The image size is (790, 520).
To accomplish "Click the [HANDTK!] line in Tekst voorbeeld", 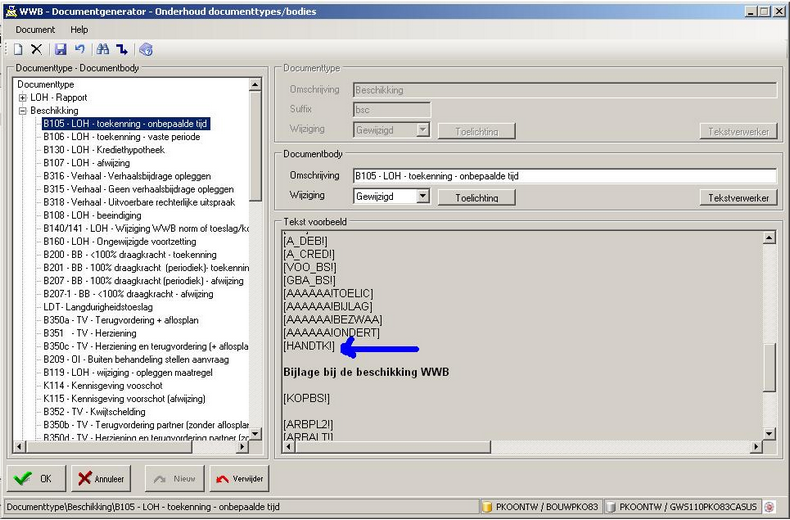I will pos(309,346).
